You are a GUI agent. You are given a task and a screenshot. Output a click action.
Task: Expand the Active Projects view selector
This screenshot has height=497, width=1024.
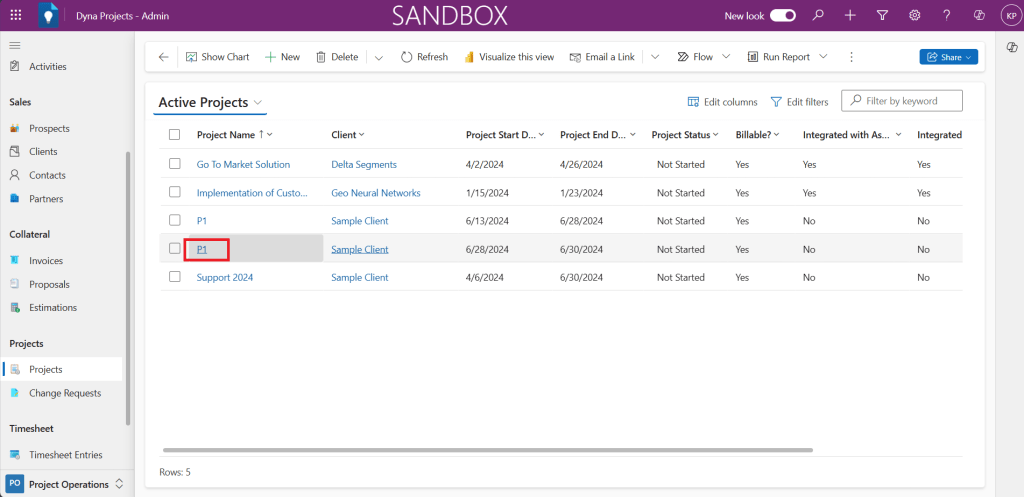[258, 103]
